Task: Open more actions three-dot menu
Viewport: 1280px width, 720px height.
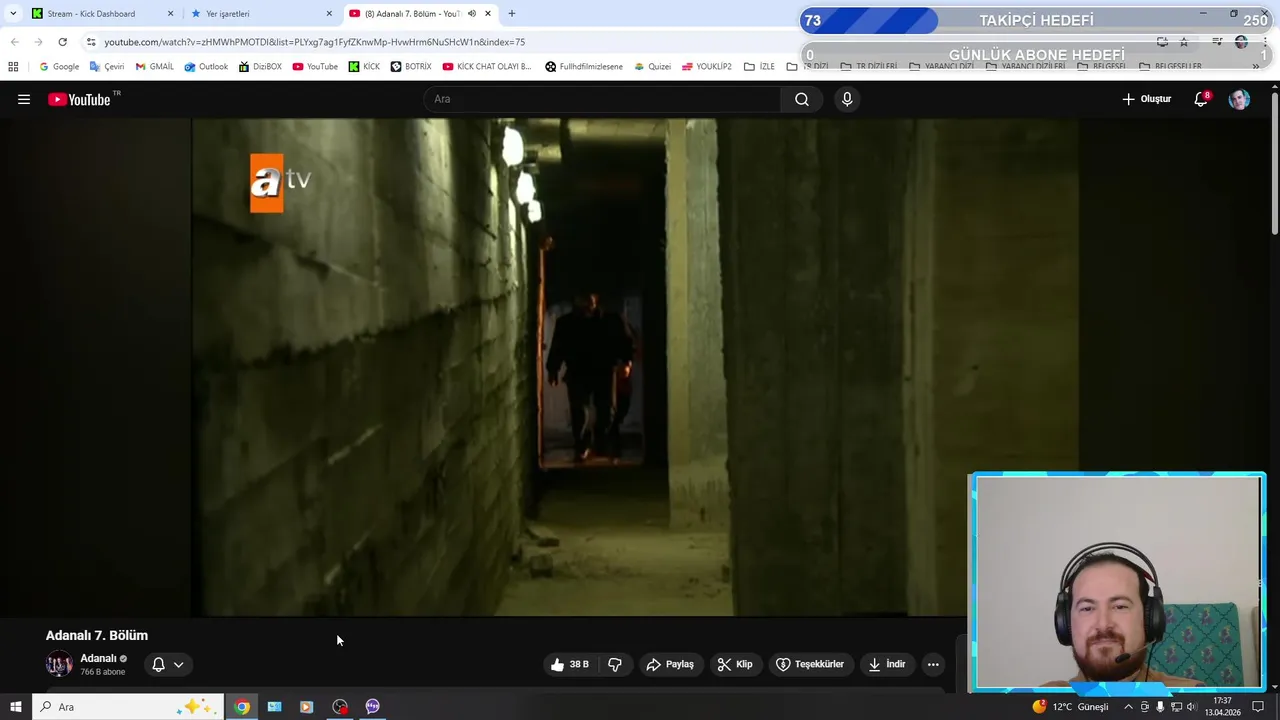Action: [x=933, y=664]
